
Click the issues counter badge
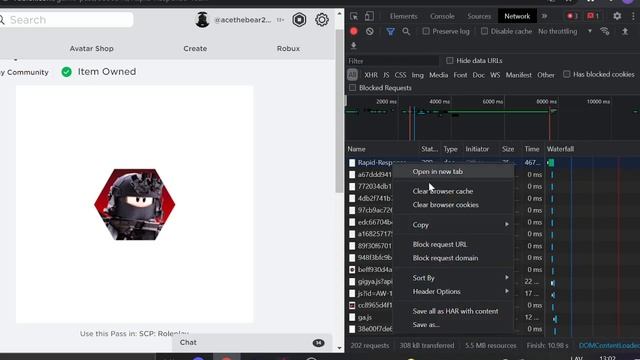[x=593, y=16]
